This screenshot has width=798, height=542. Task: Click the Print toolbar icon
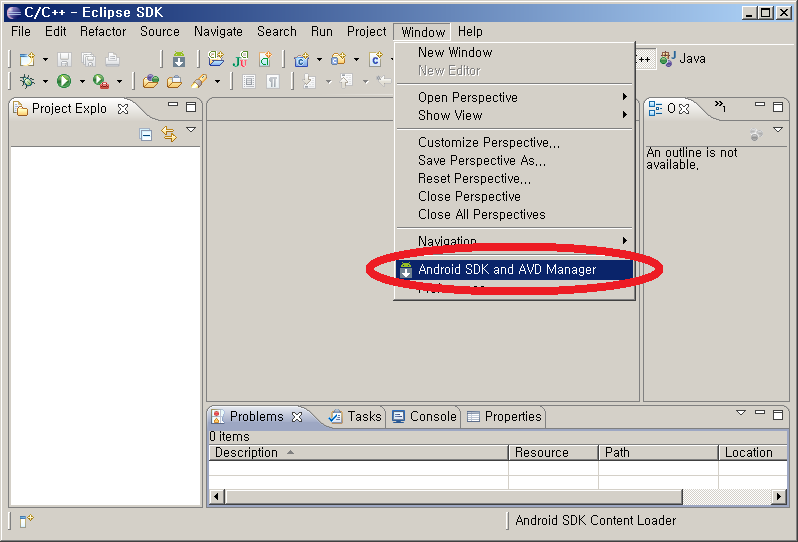112,60
